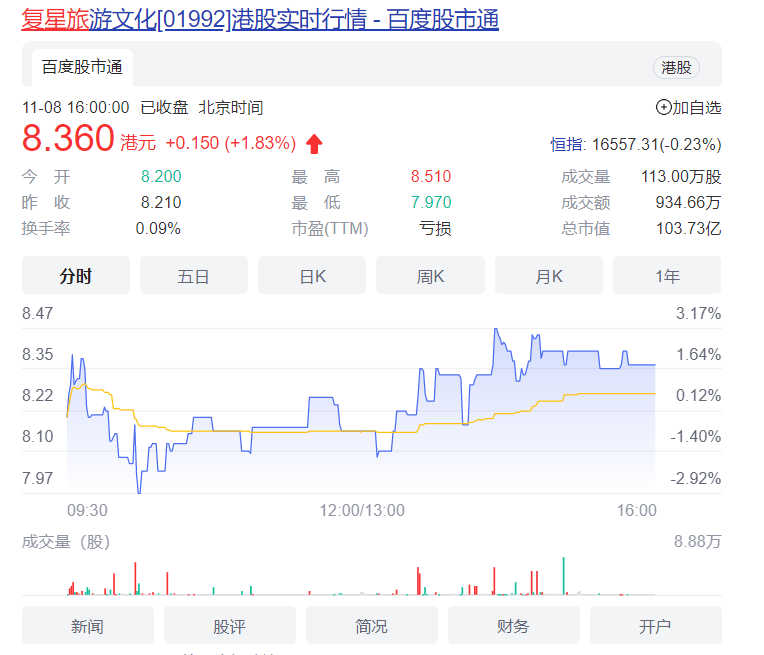Display the 月K monthly chart

click(548, 276)
